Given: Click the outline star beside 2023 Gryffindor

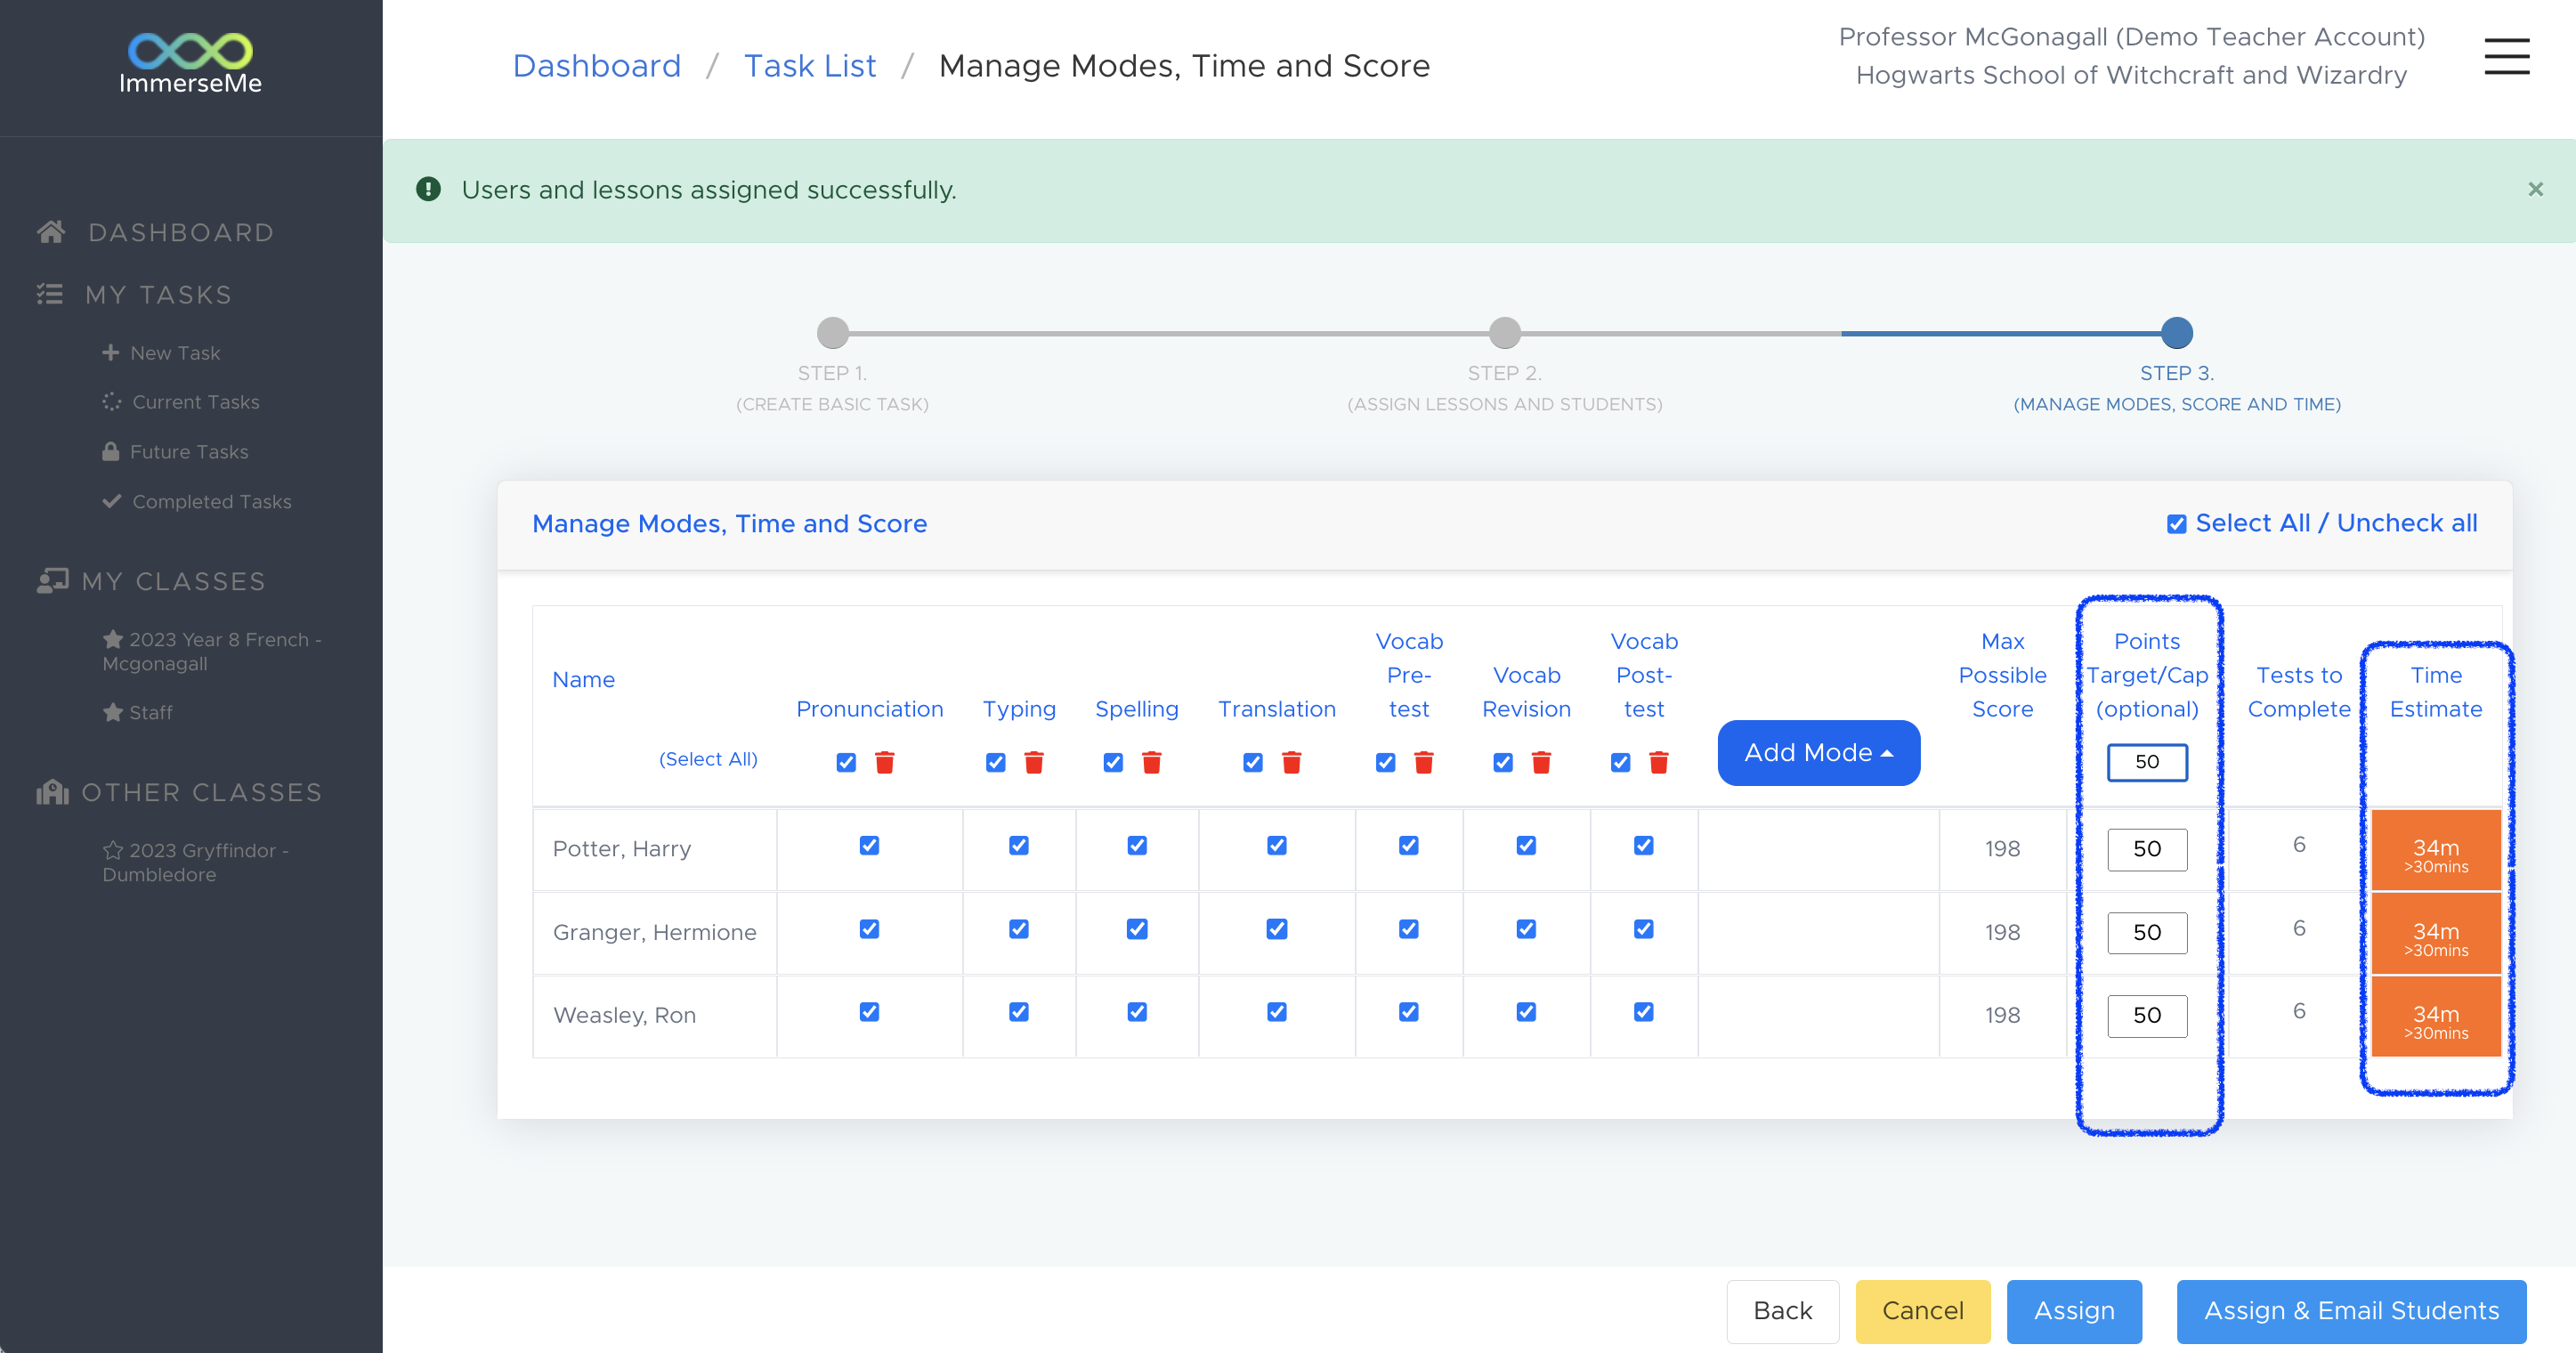Looking at the screenshot, I should (113, 850).
